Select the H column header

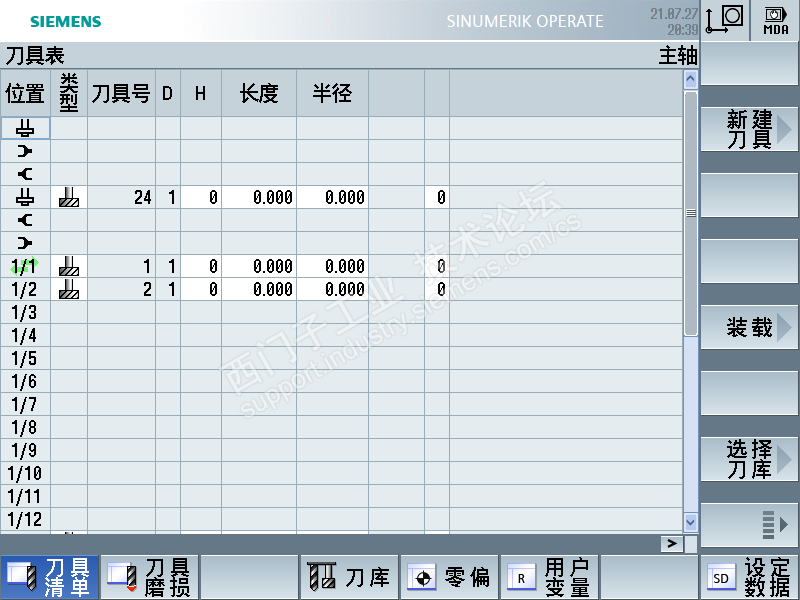201,93
